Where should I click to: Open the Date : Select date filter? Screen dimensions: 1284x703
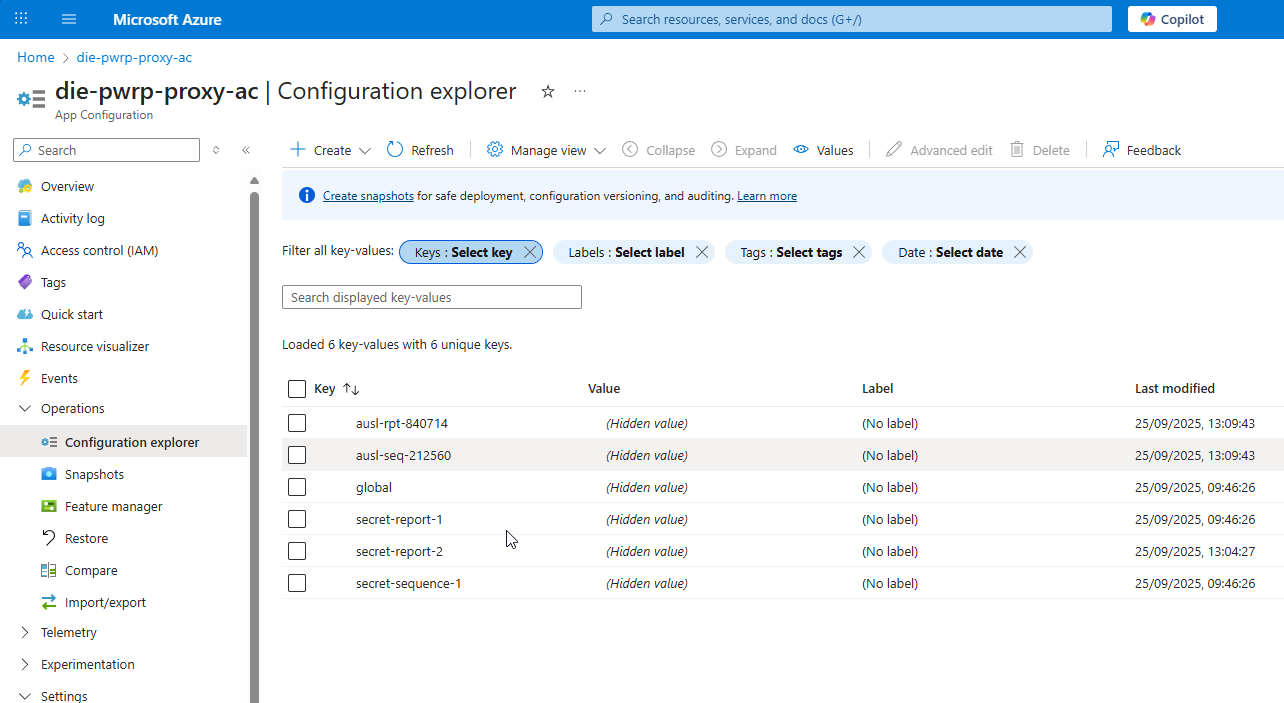point(950,252)
